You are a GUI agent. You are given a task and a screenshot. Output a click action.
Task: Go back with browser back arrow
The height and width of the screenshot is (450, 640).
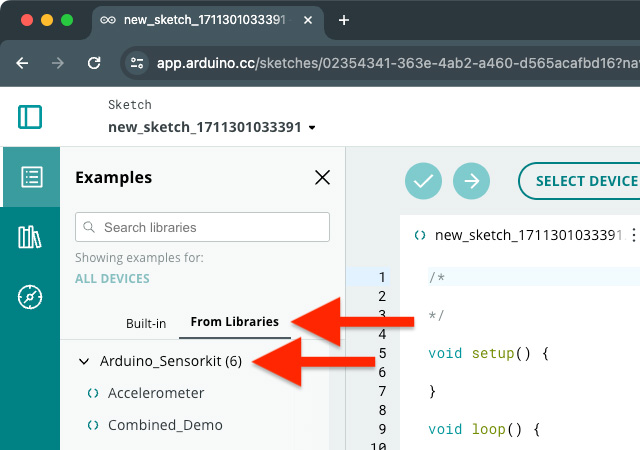22,63
